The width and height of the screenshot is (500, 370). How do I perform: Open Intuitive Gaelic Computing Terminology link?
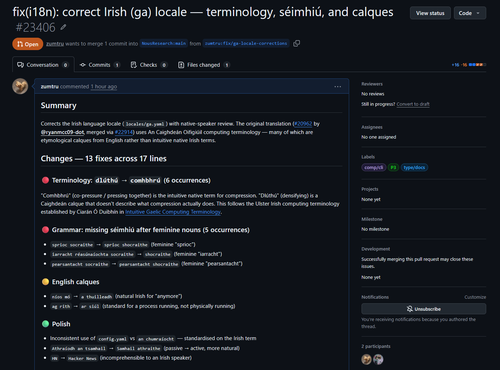[173, 212]
